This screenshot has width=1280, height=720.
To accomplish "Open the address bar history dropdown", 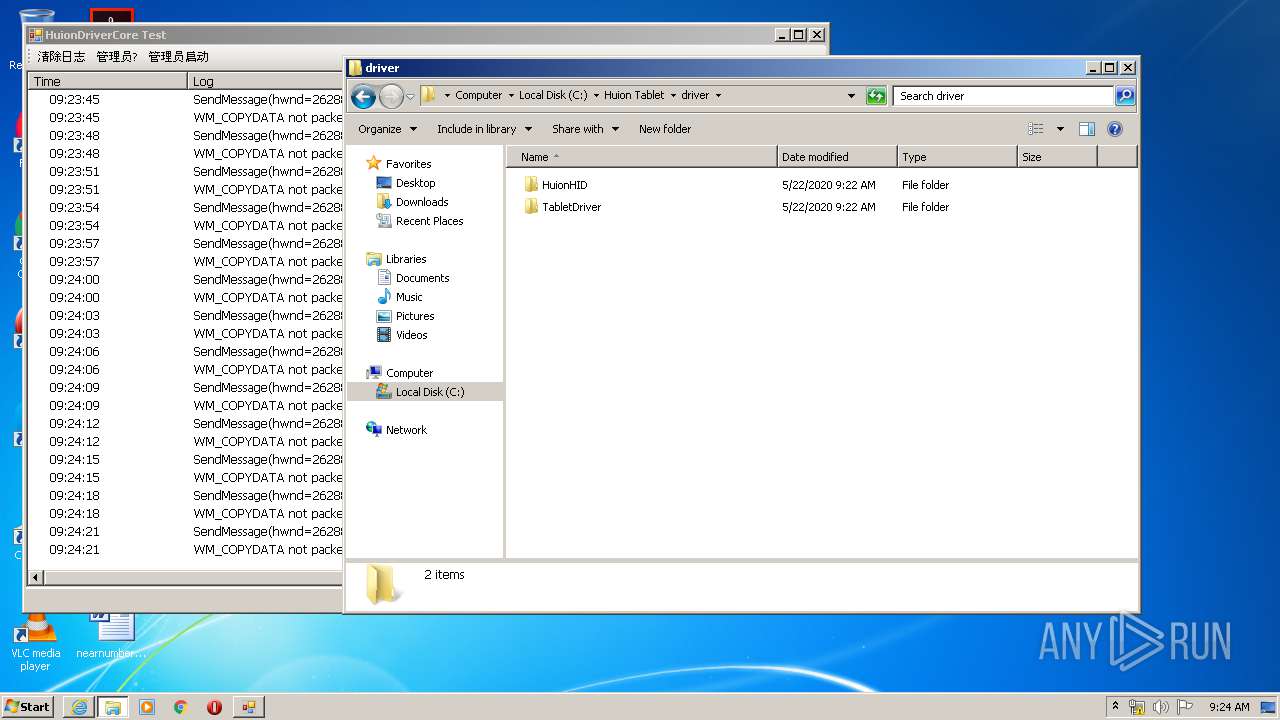I will 851,96.
